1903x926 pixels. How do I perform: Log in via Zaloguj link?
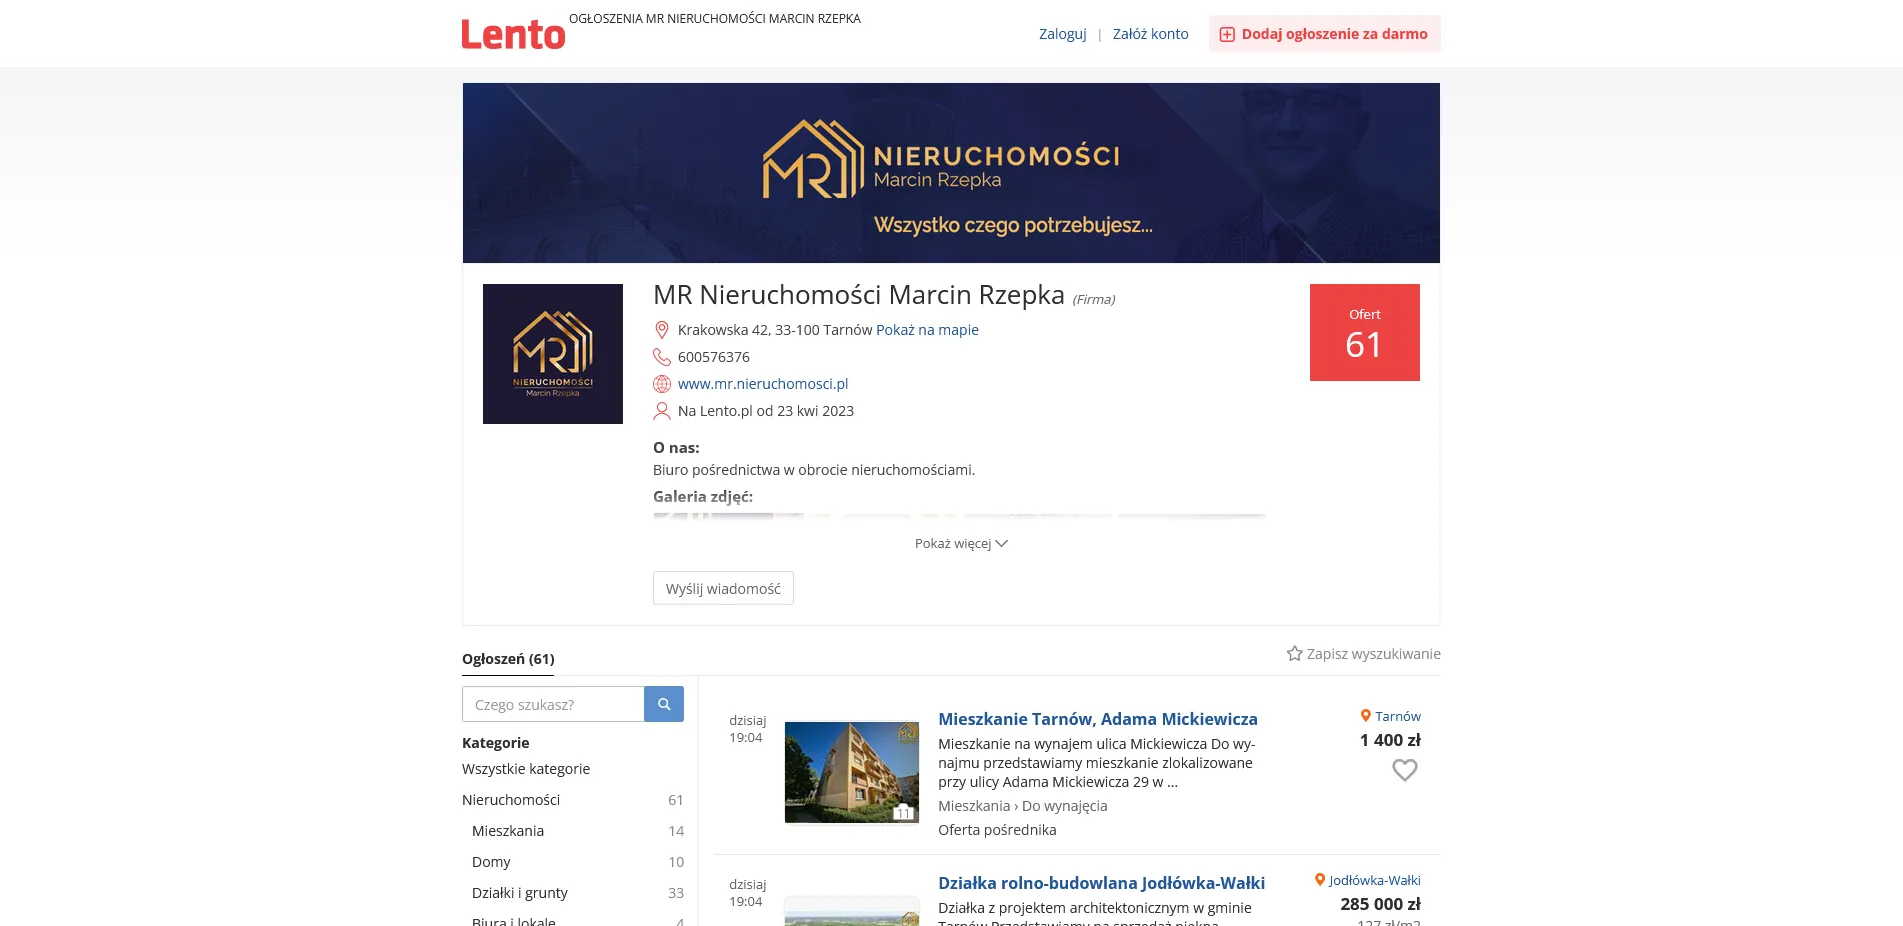pyautogui.click(x=1062, y=34)
